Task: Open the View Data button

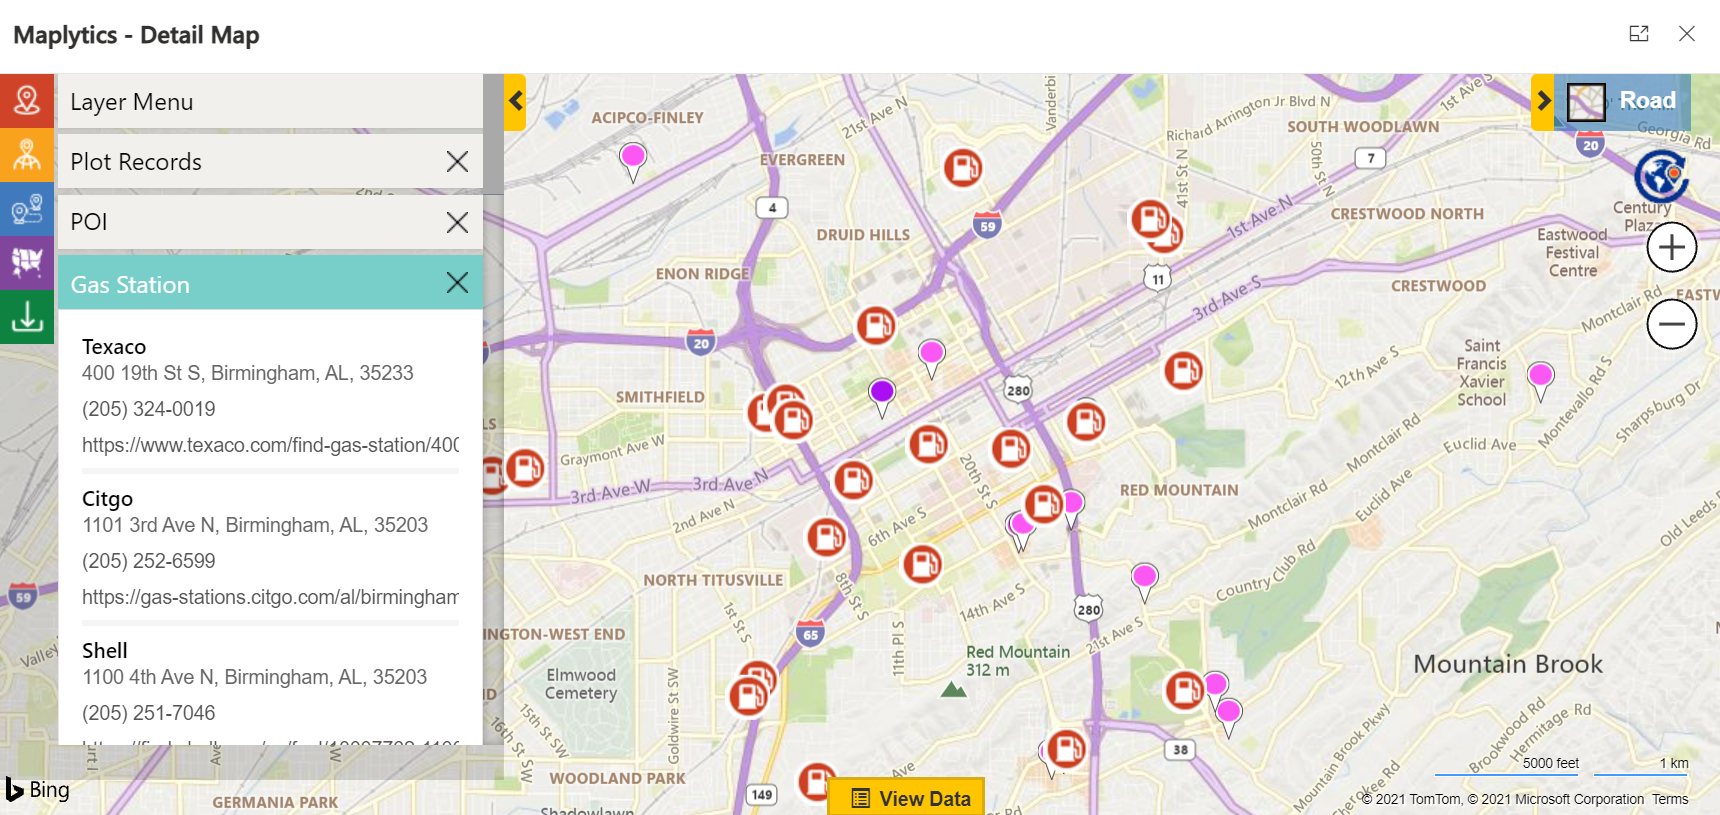Action: pyautogui.click(x=907, y=798)
